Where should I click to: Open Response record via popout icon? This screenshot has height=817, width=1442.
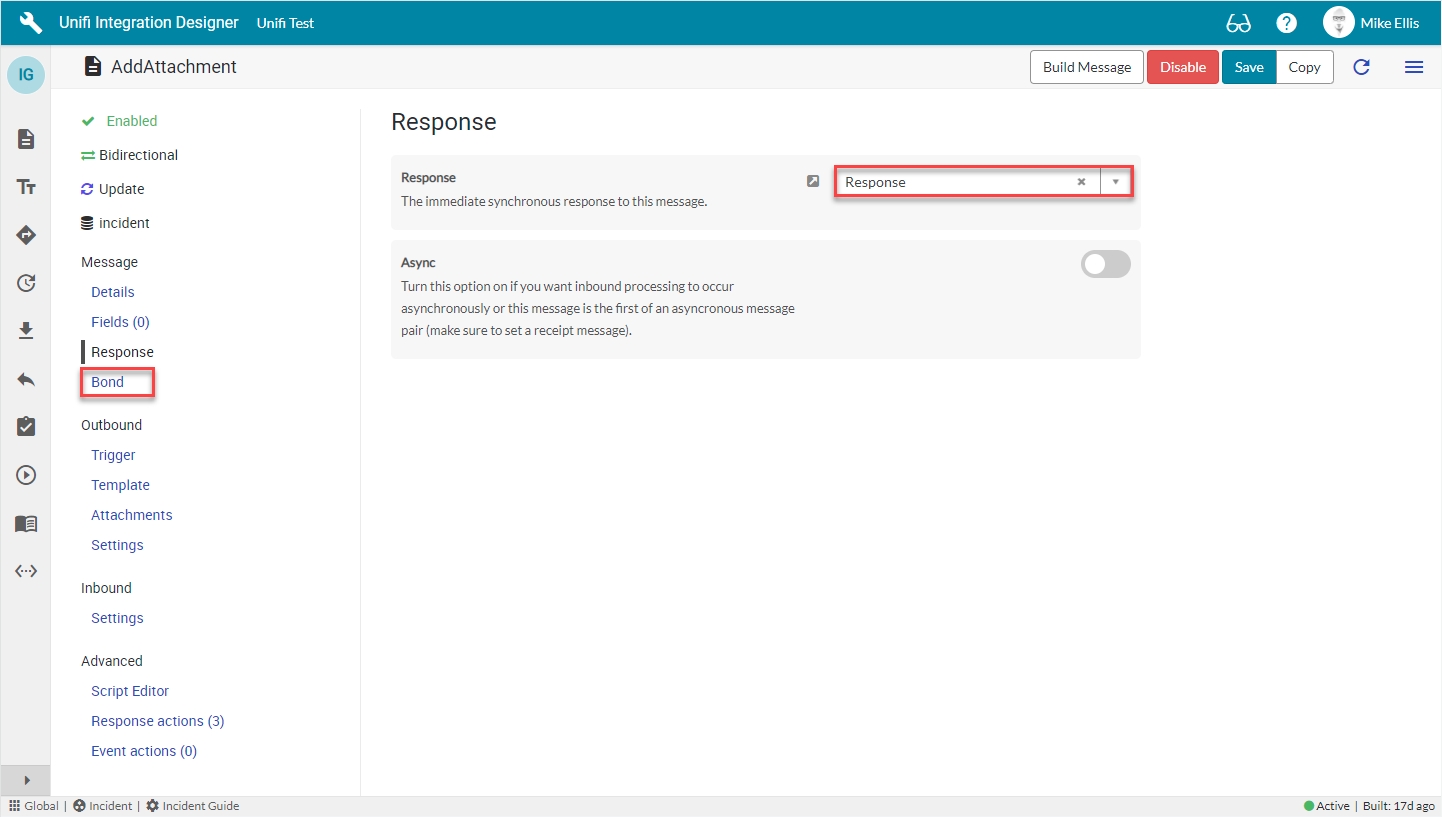pos(813,181)
